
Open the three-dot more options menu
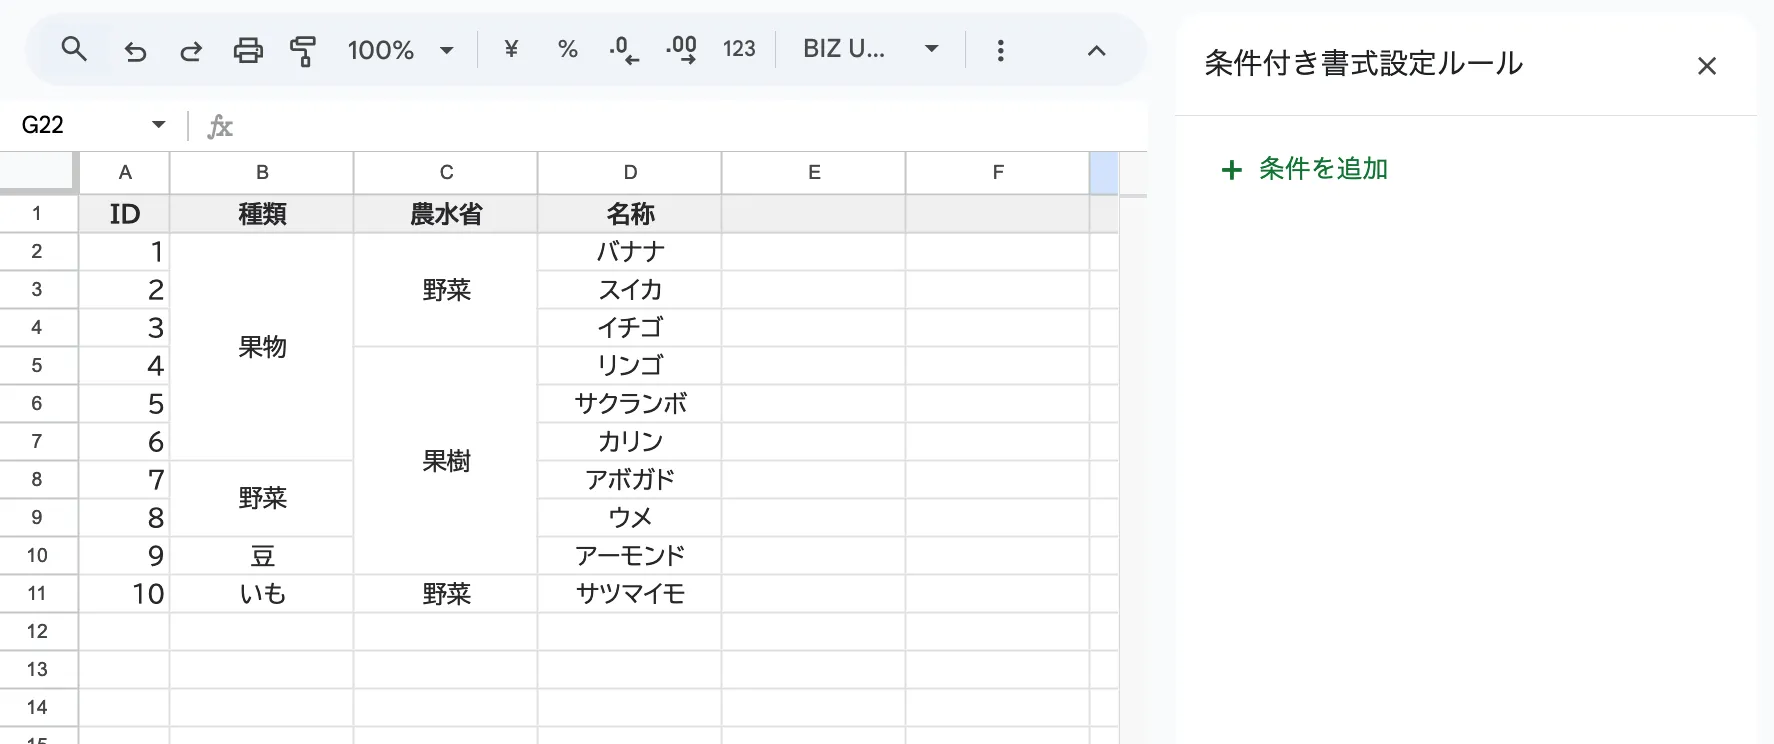click(1000, 50)
